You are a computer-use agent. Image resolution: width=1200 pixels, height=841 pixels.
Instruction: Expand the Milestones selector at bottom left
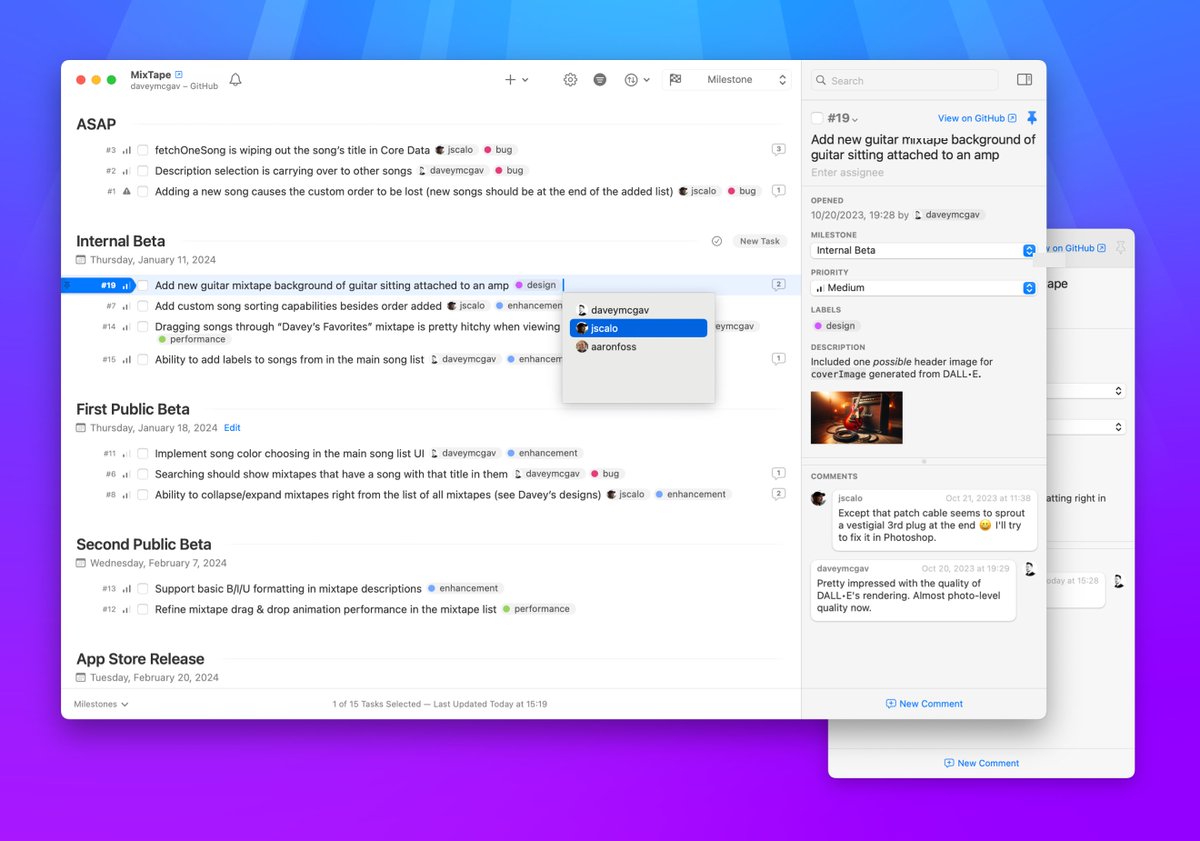(99, 704)
